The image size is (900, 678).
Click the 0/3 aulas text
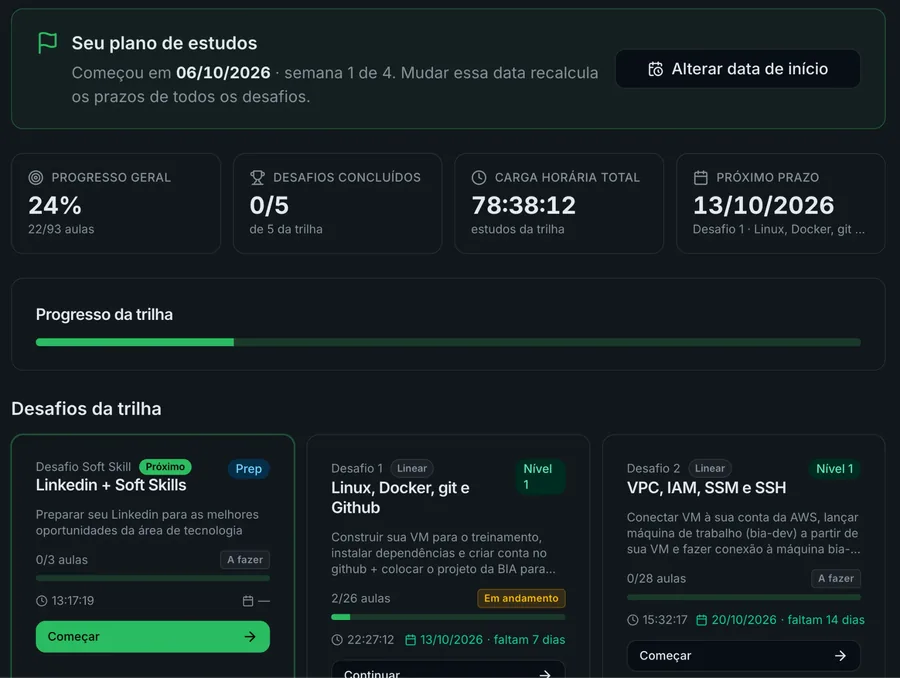[x=62, y=560]
